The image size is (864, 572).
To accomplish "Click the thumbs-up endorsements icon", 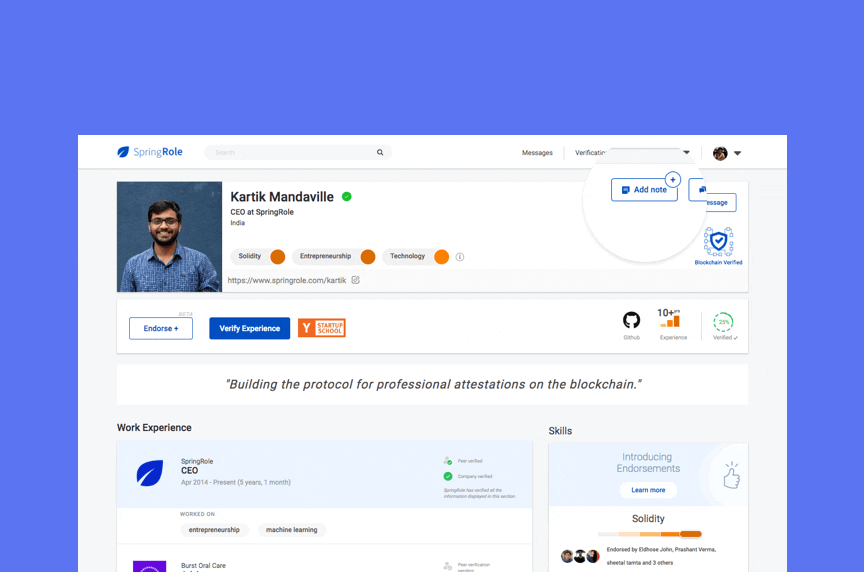I will [732, 475].
